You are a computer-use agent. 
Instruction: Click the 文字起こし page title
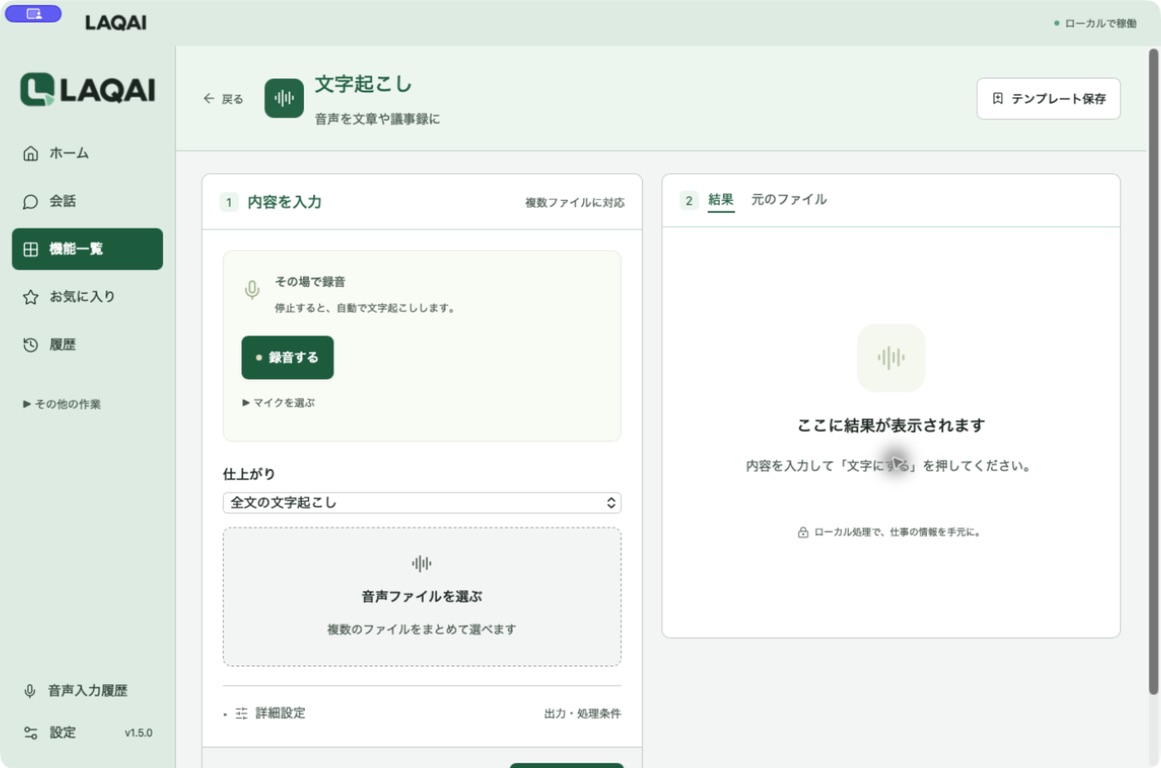point(364,84)
